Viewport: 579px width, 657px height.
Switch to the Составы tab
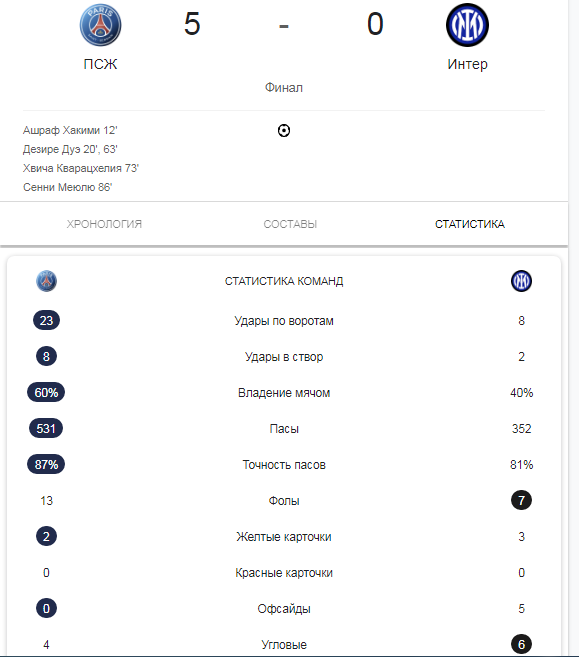290,224
